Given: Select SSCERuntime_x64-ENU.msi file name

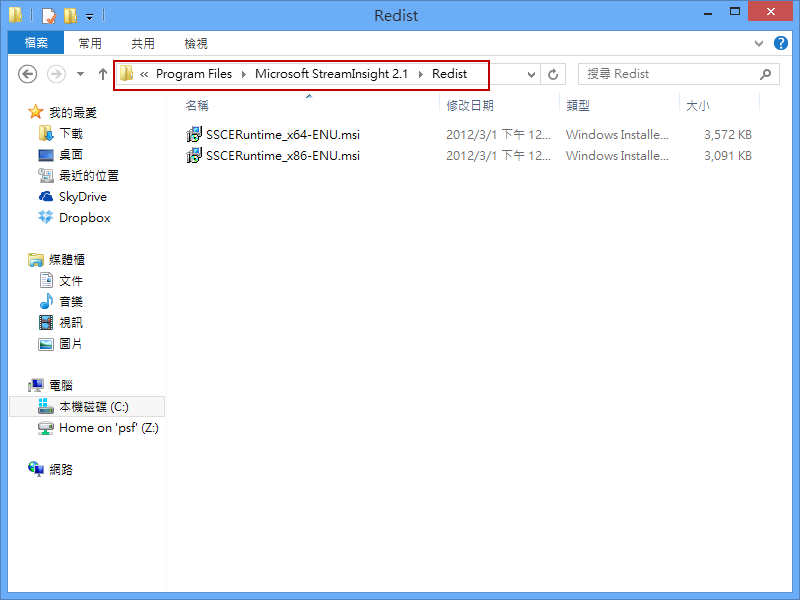Looking at the screenshot, I should click(283, 135).
